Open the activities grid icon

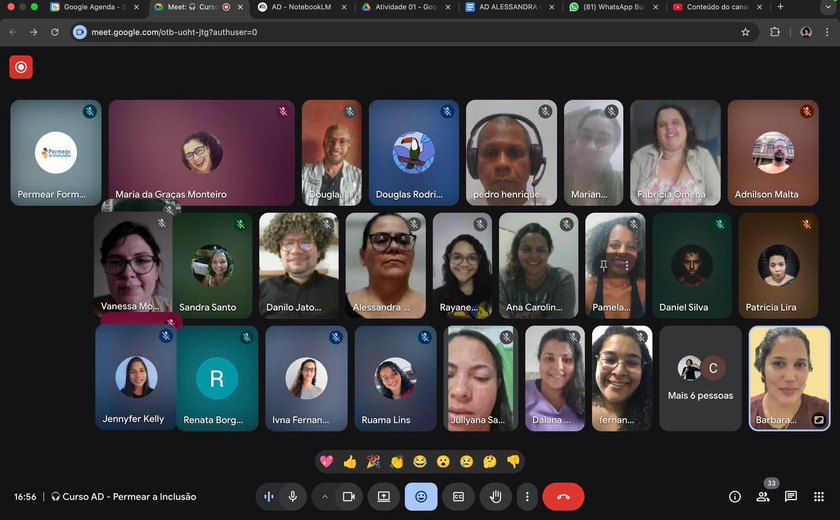pyautogui.click(x=819, y=496)
